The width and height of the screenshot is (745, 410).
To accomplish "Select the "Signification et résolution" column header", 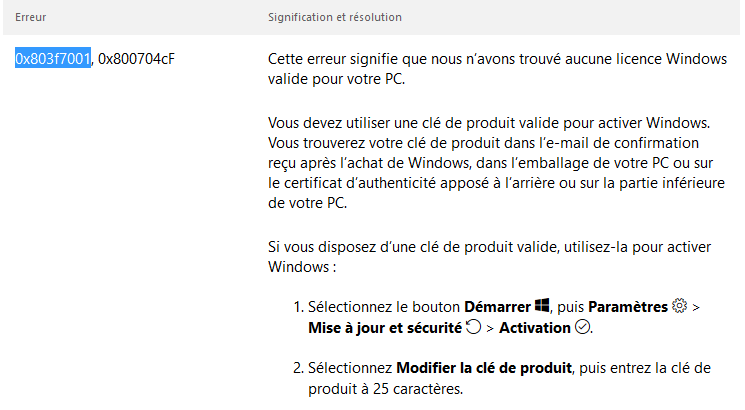I will coord(336,18).
